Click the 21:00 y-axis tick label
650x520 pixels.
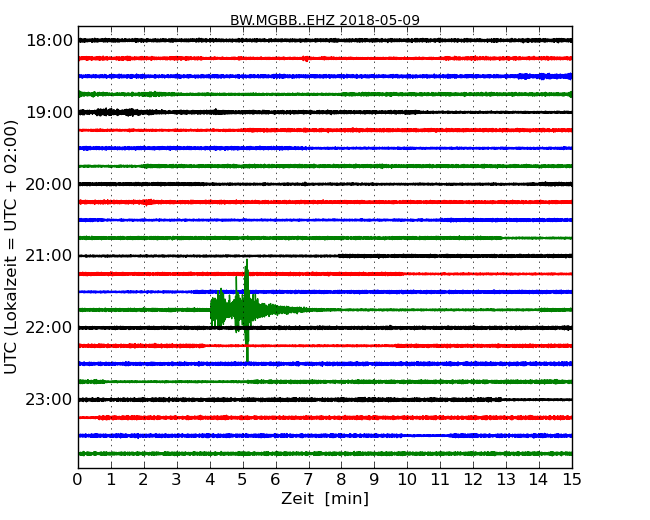click(x=49, y=256)
